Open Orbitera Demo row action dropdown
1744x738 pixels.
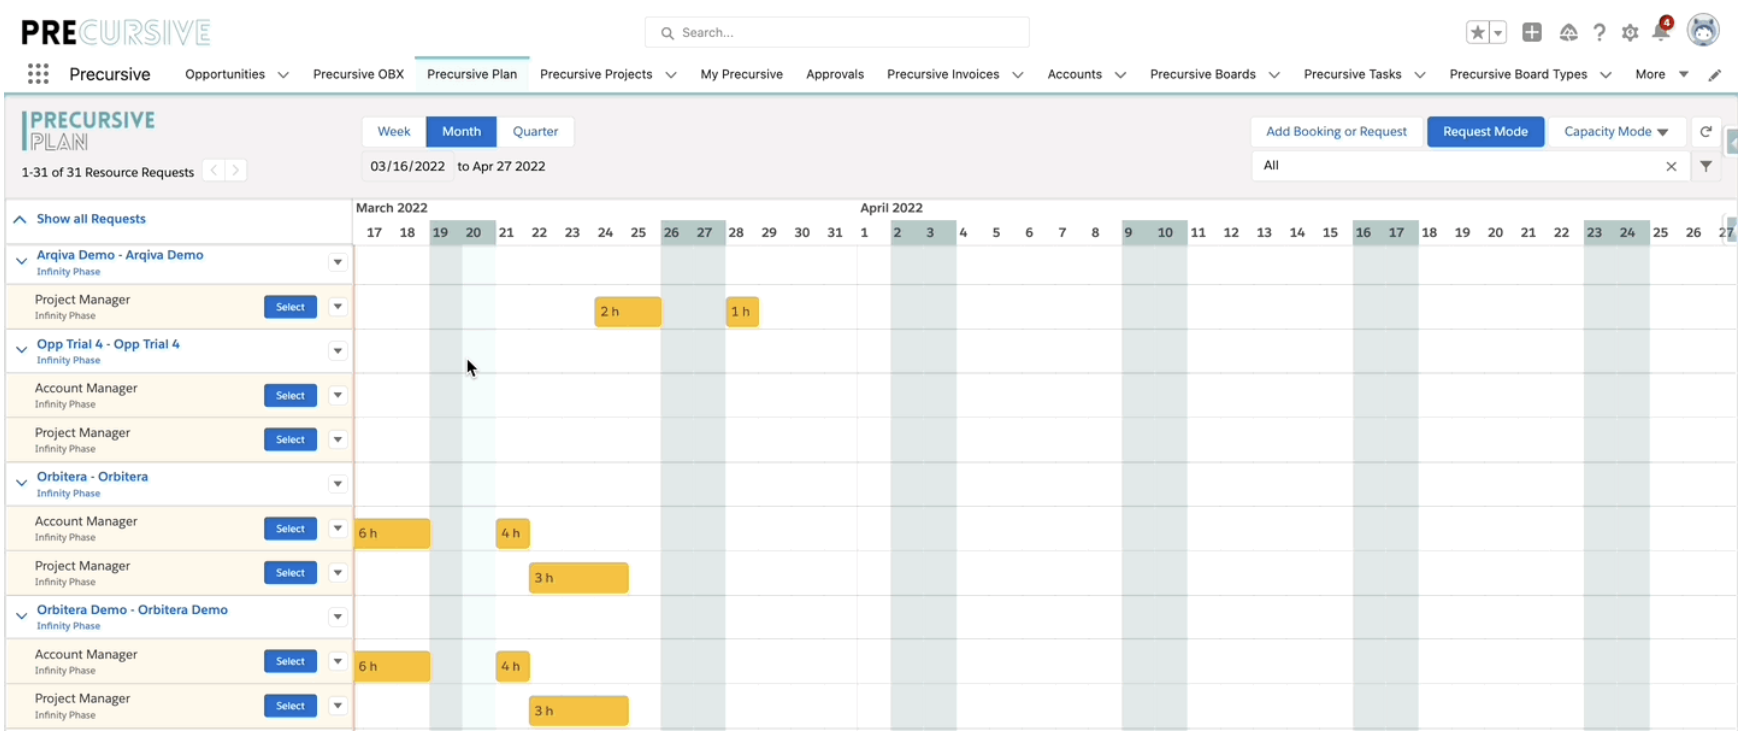tap(338, 617)
